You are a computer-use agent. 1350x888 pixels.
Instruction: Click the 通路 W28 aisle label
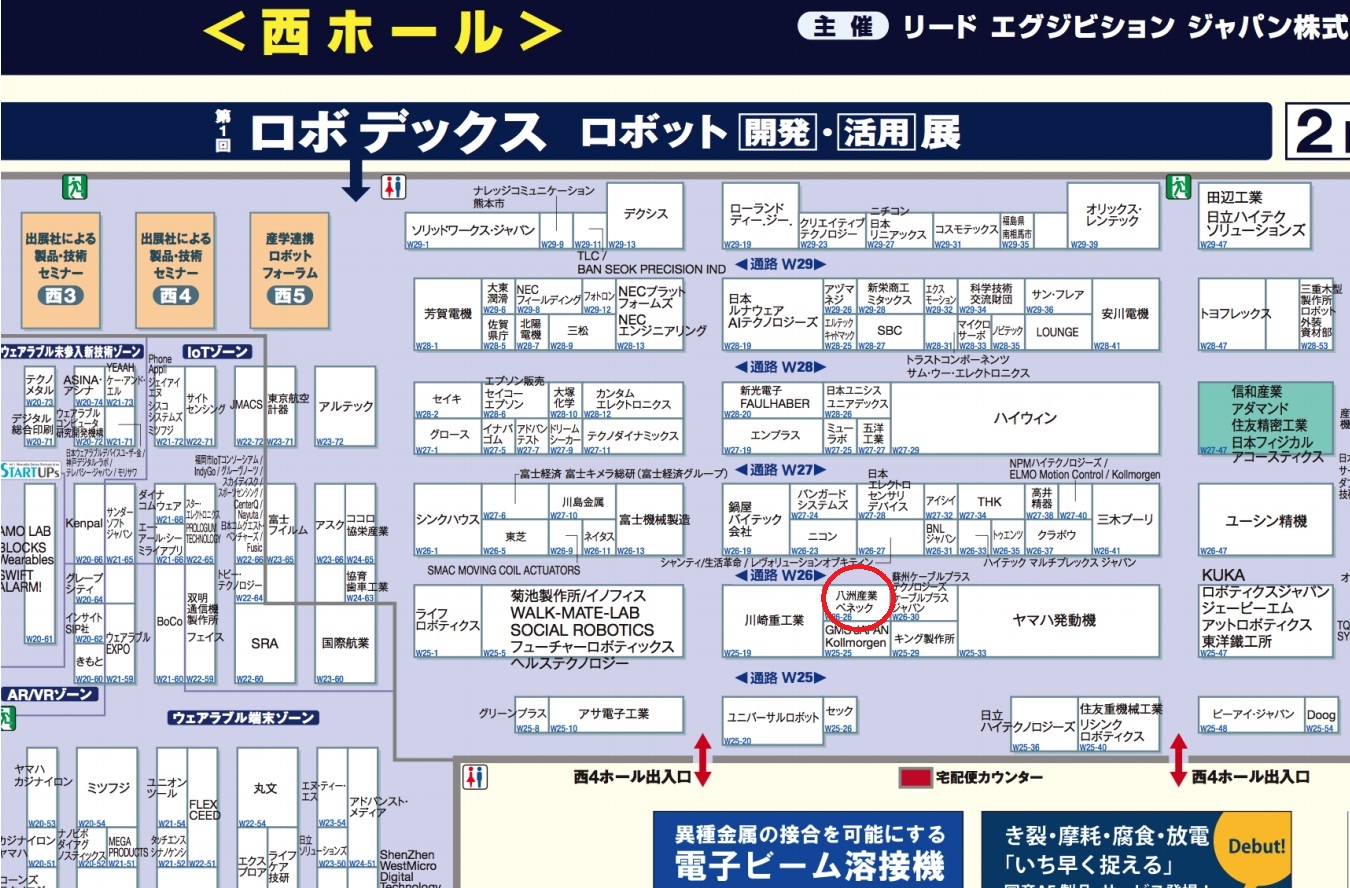point(781,367)
